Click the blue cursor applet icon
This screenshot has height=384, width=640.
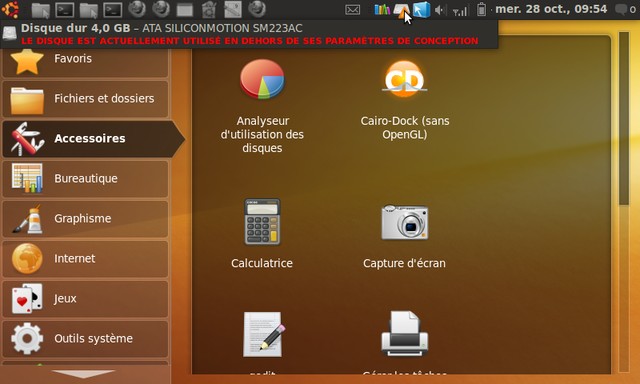tap(421, 9)
